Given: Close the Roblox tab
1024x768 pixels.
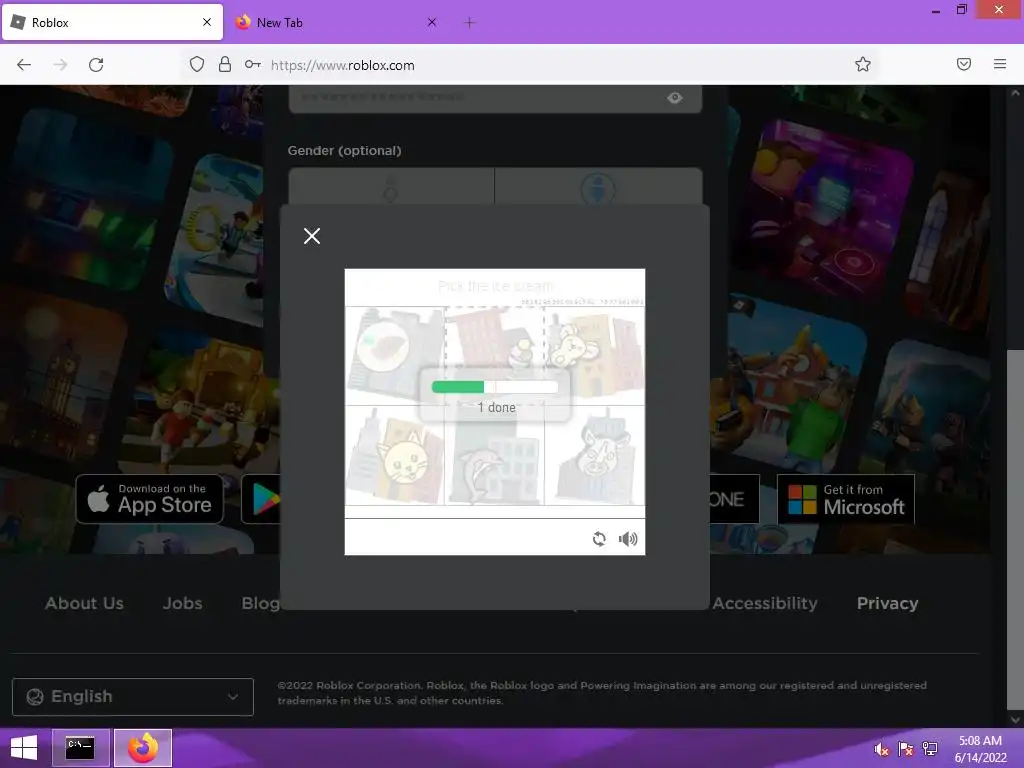Looking at the screenshot, I should click(x=207, y=22).
